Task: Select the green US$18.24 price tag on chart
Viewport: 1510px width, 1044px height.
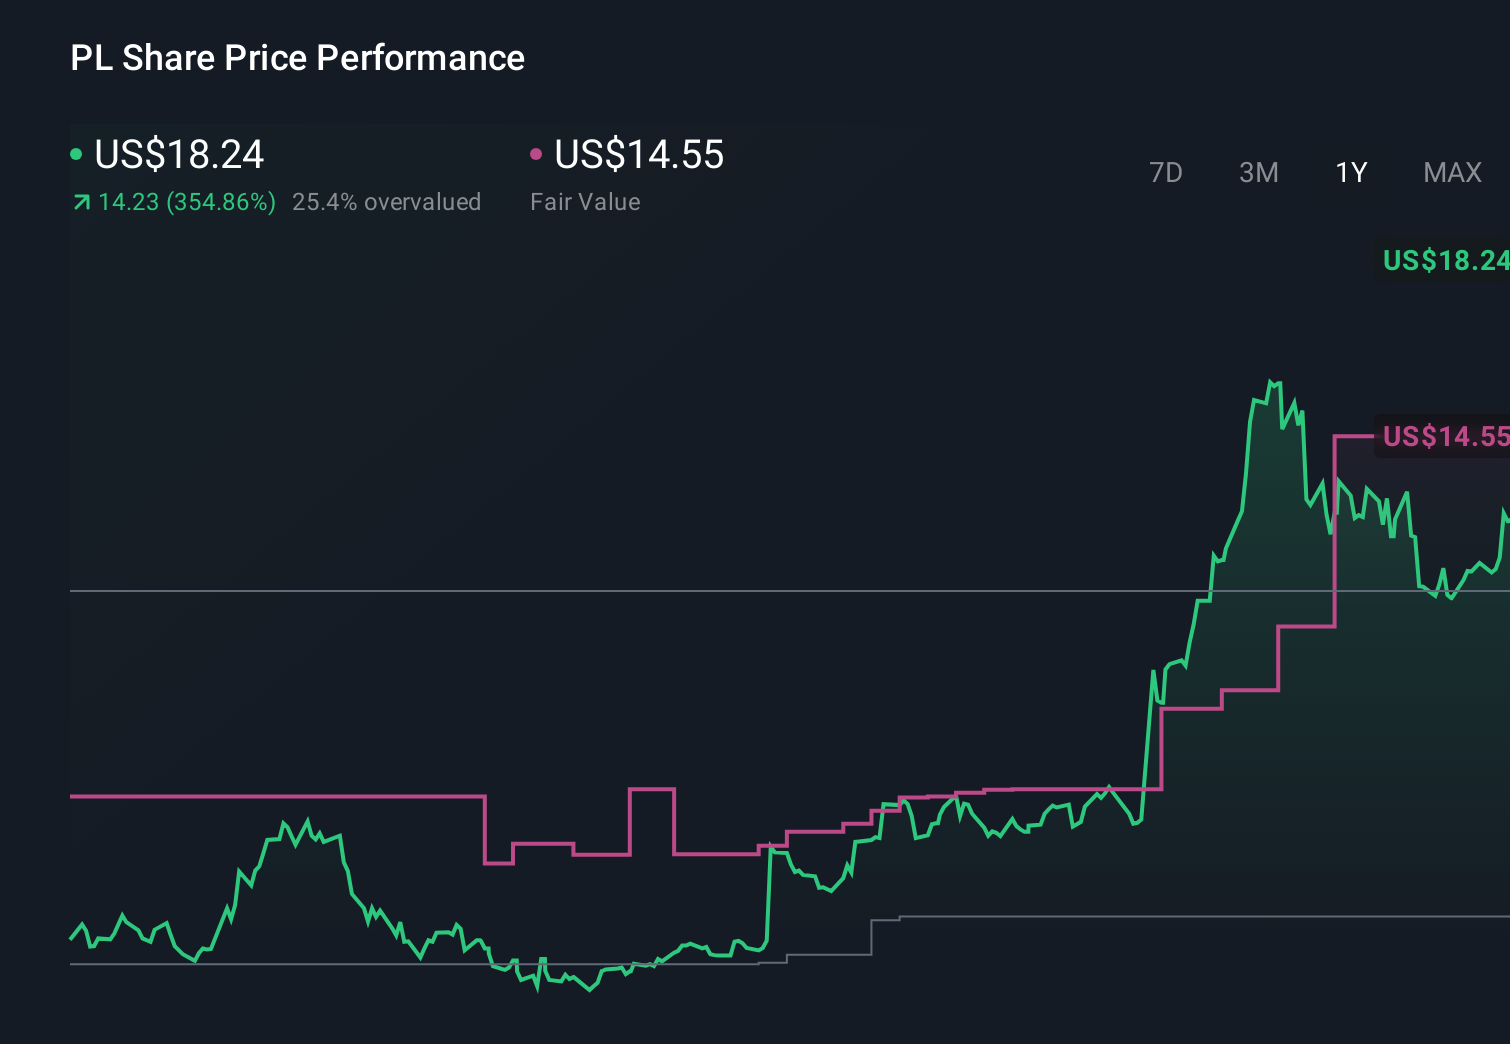Action: 1443,262
